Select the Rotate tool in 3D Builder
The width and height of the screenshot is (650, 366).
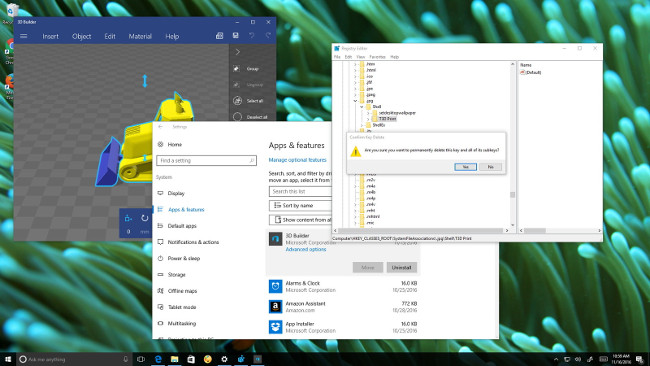[144, 218]
